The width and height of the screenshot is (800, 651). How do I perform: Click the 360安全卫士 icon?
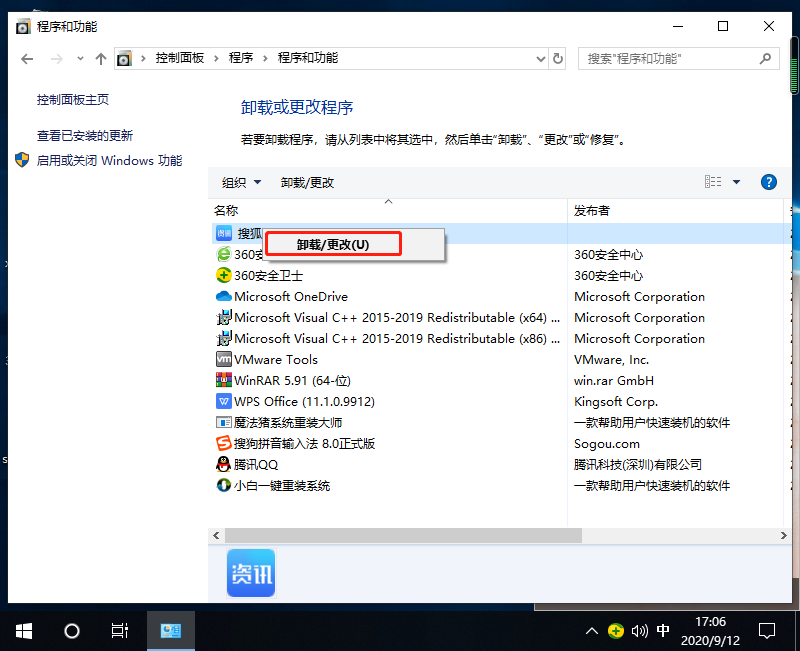(x=225, y=275)
